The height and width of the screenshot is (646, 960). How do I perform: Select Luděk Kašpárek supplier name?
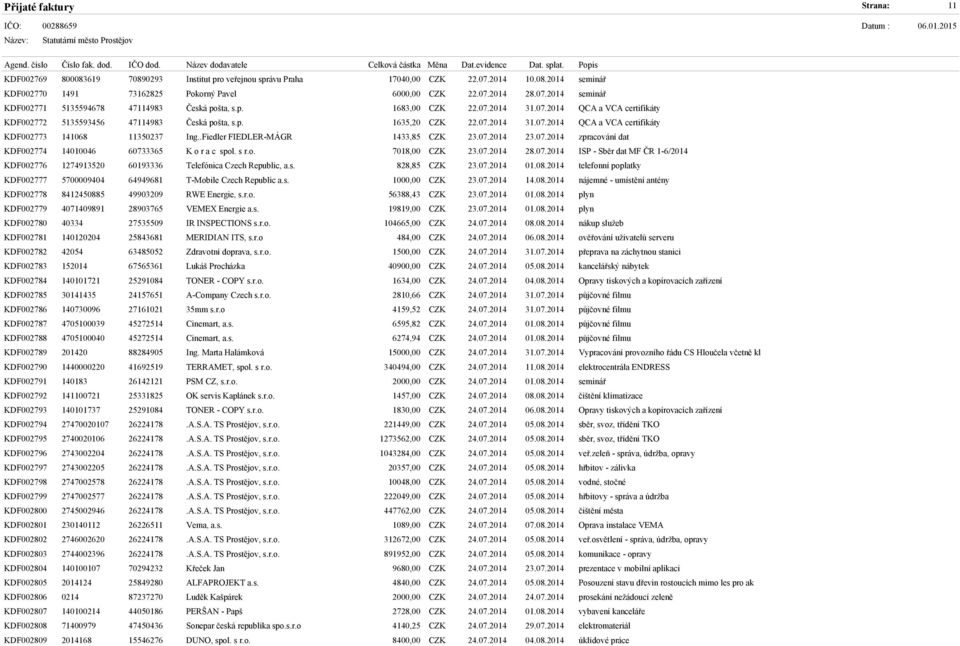[x=214, y=598]
